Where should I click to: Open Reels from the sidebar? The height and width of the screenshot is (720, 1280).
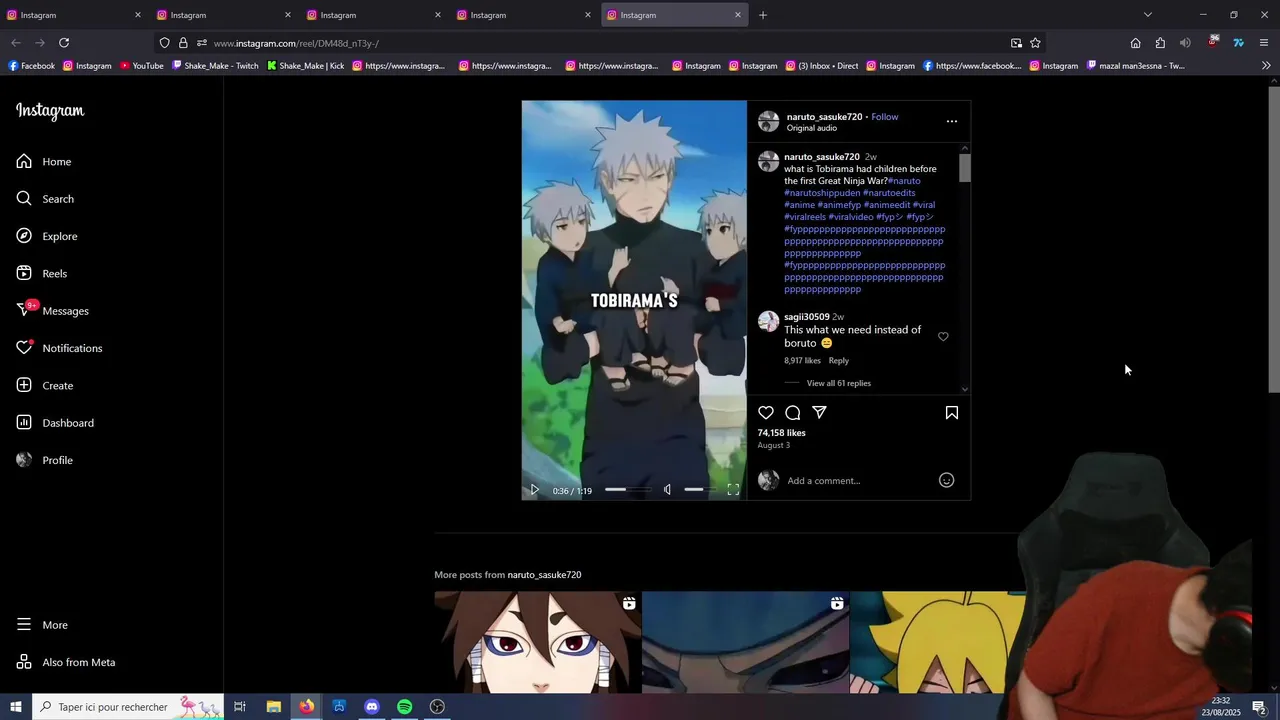point(42,273)
